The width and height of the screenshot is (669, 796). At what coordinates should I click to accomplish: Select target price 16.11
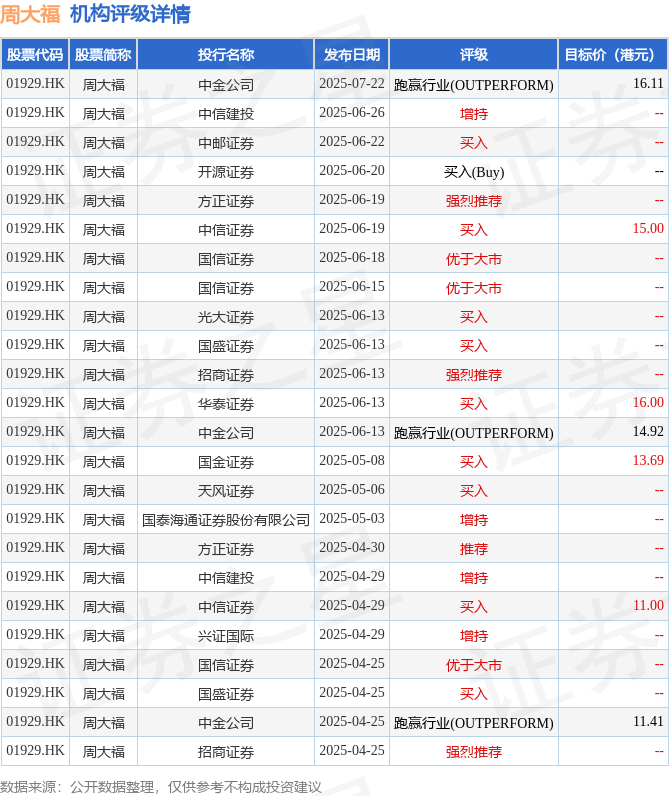click(x=648, y=83)
